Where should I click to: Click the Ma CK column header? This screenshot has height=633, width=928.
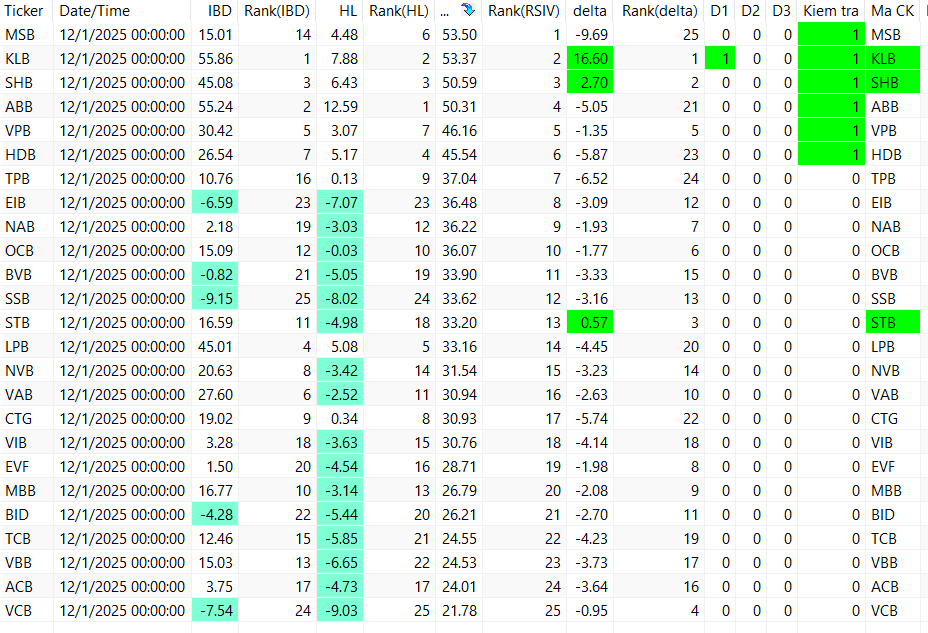(x=892, y=11)
